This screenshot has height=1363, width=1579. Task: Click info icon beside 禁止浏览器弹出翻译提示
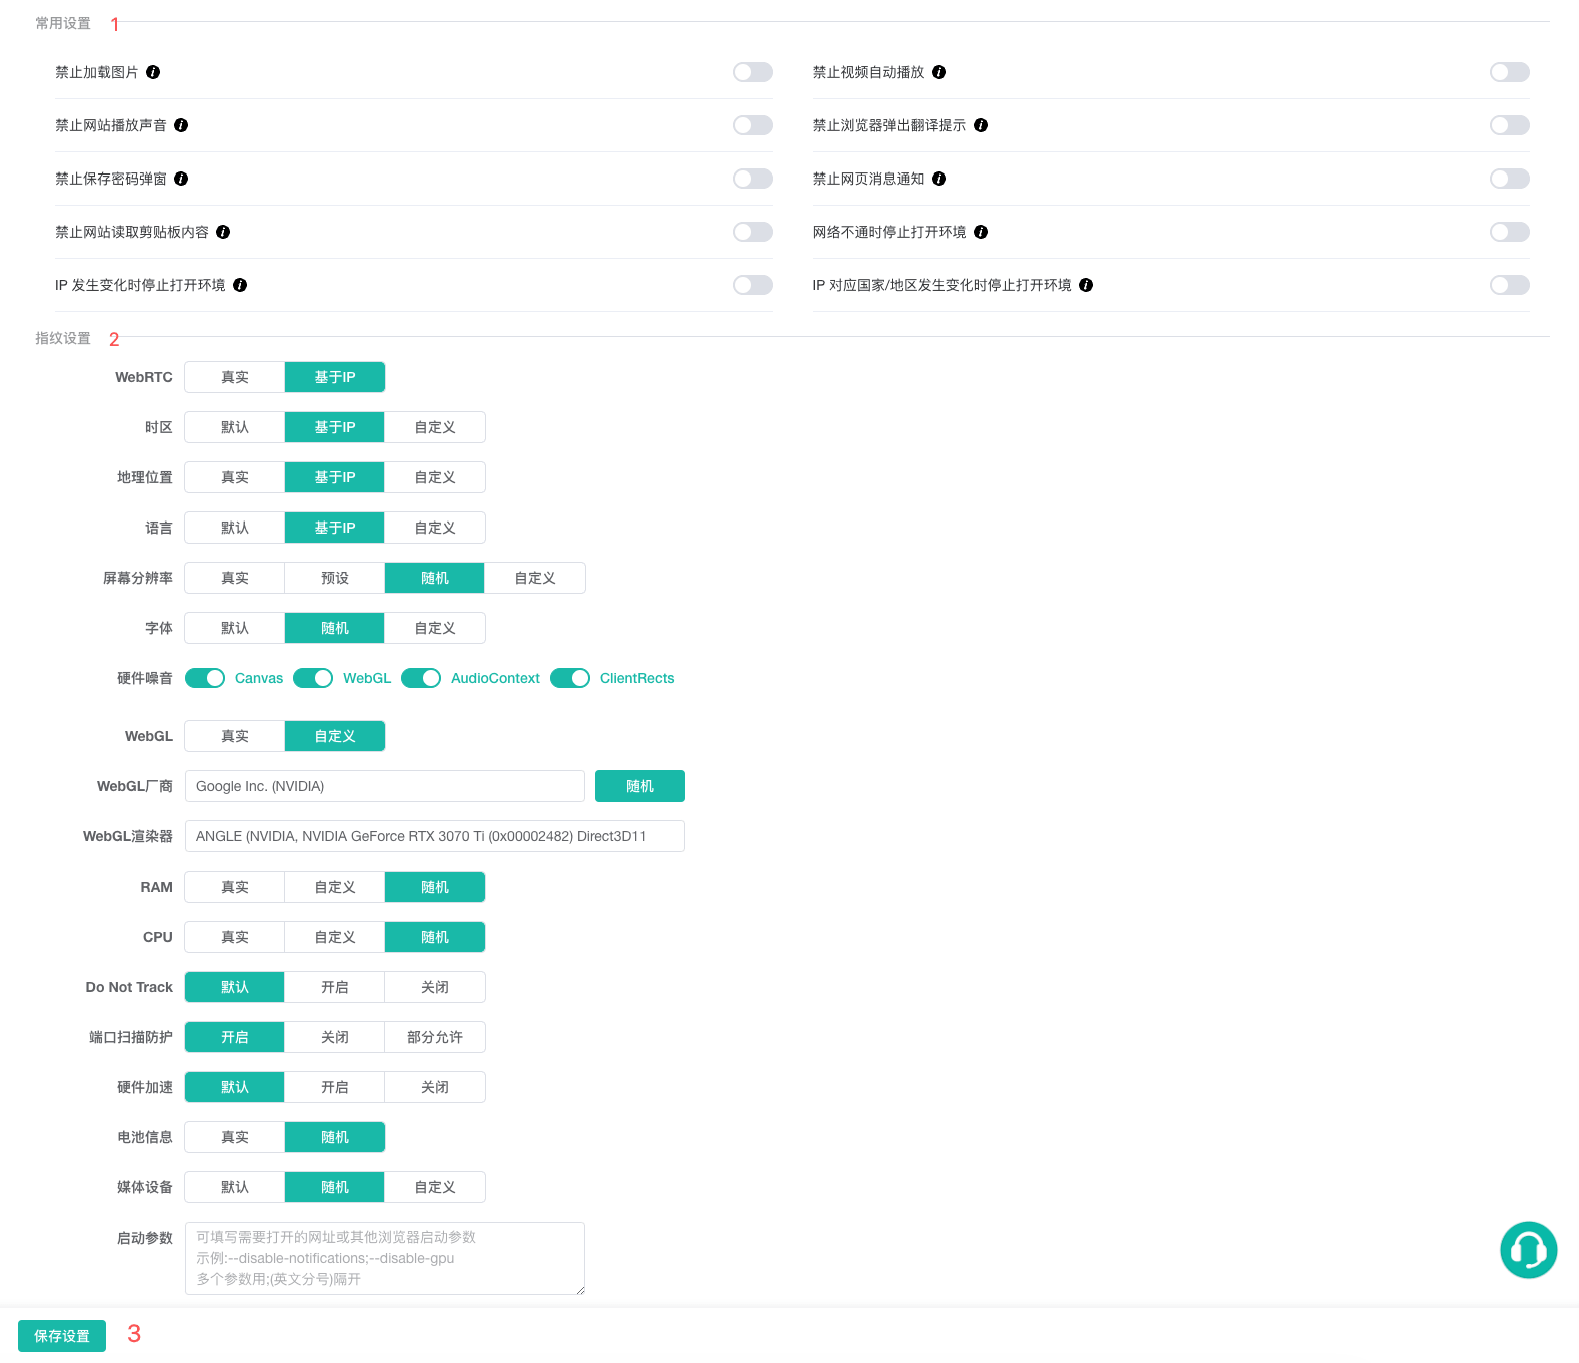[981, 125]
